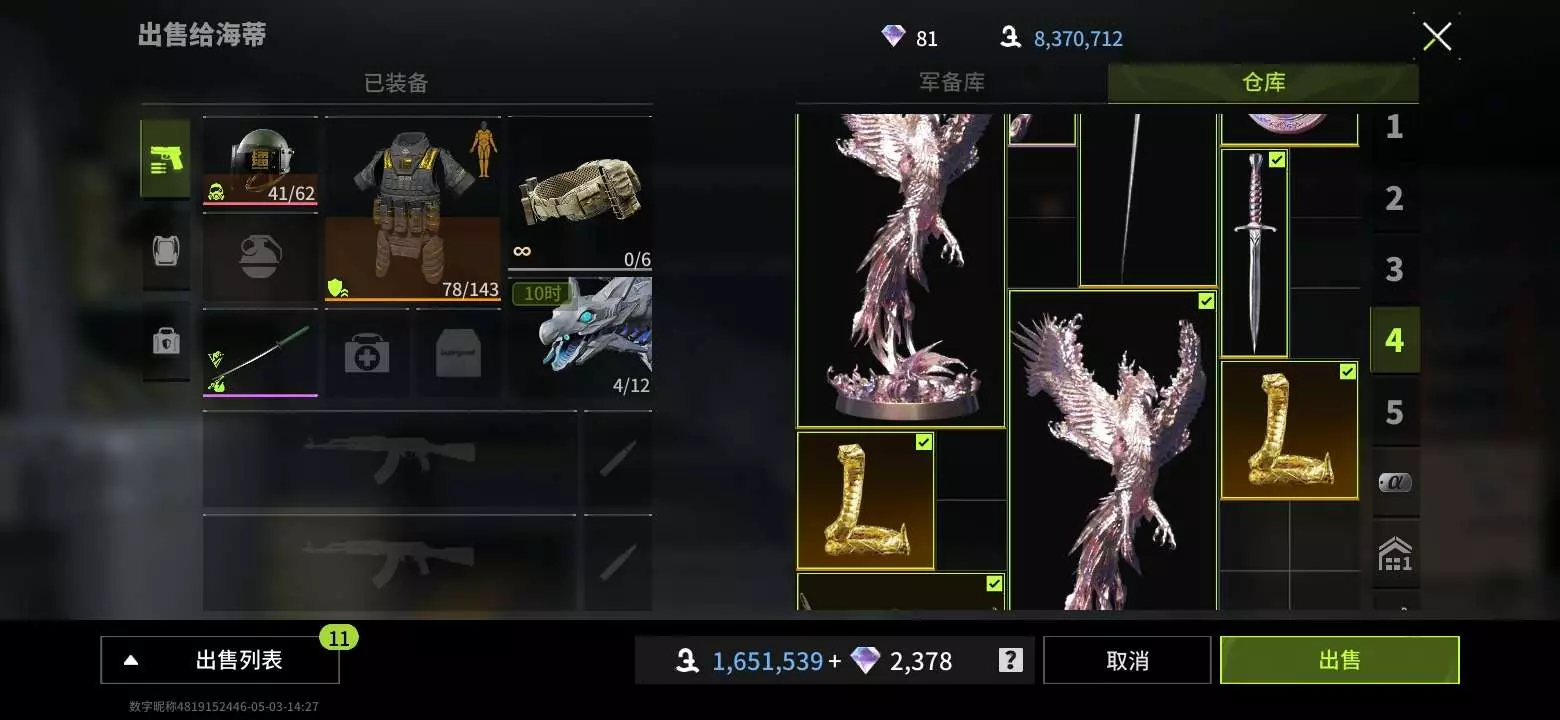Switch to the 军备库 tab

[952, 83]
